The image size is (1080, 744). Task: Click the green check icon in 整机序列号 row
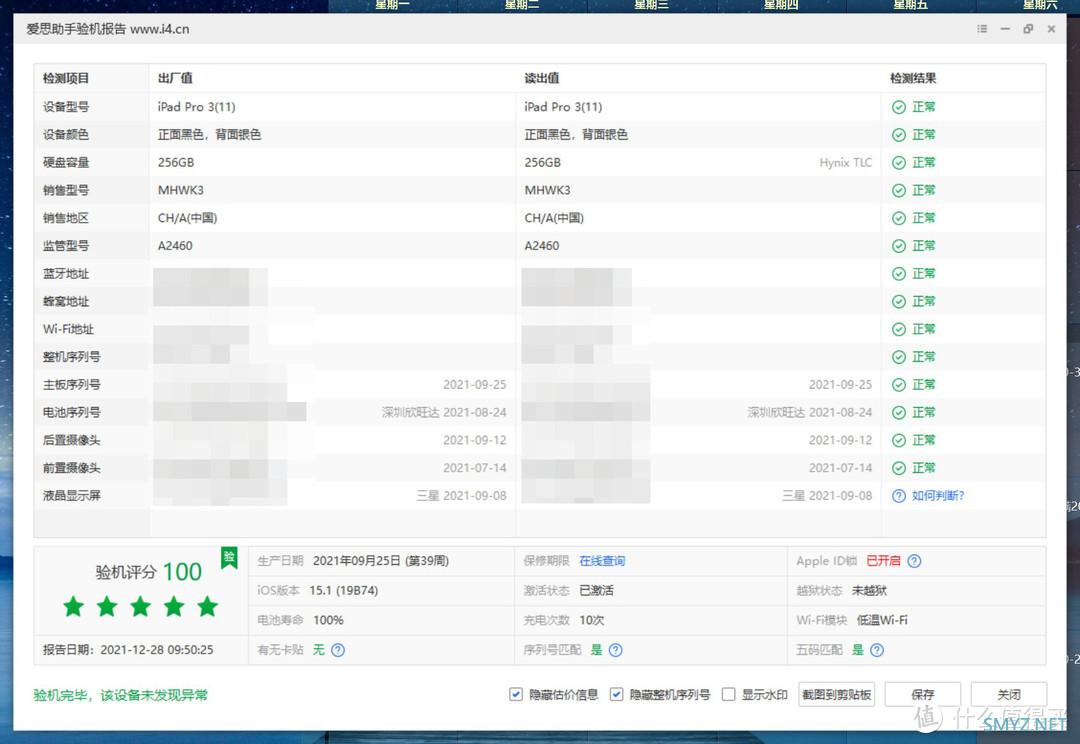tap(899, 357)
